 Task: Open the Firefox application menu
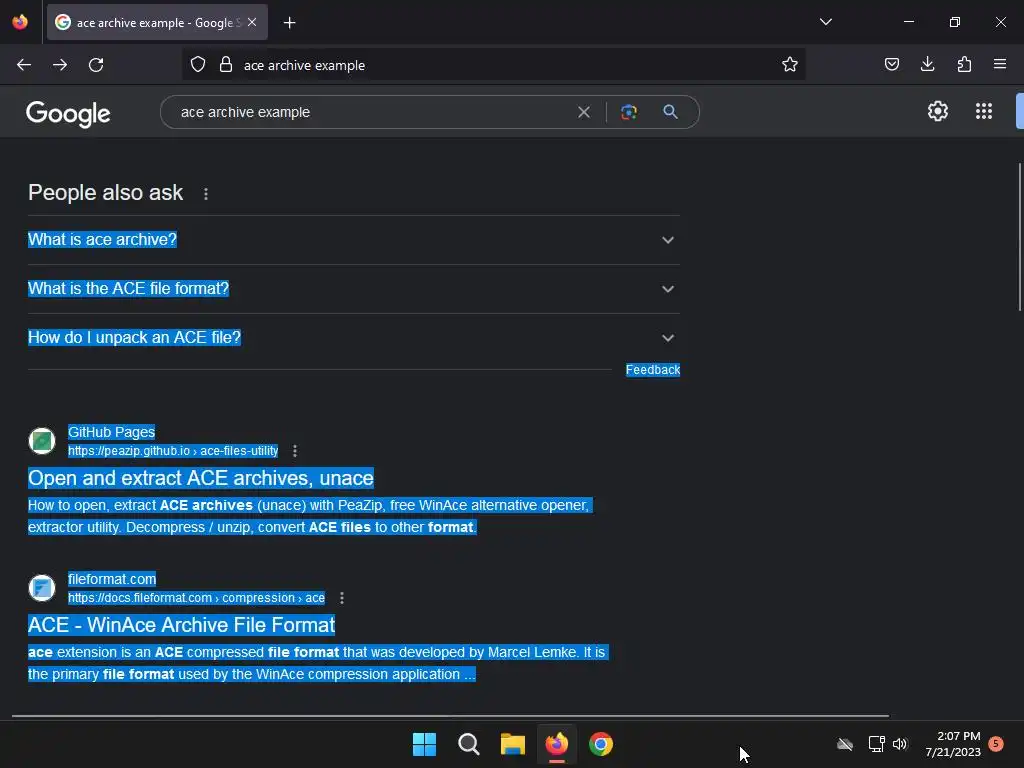point(1000,65)
